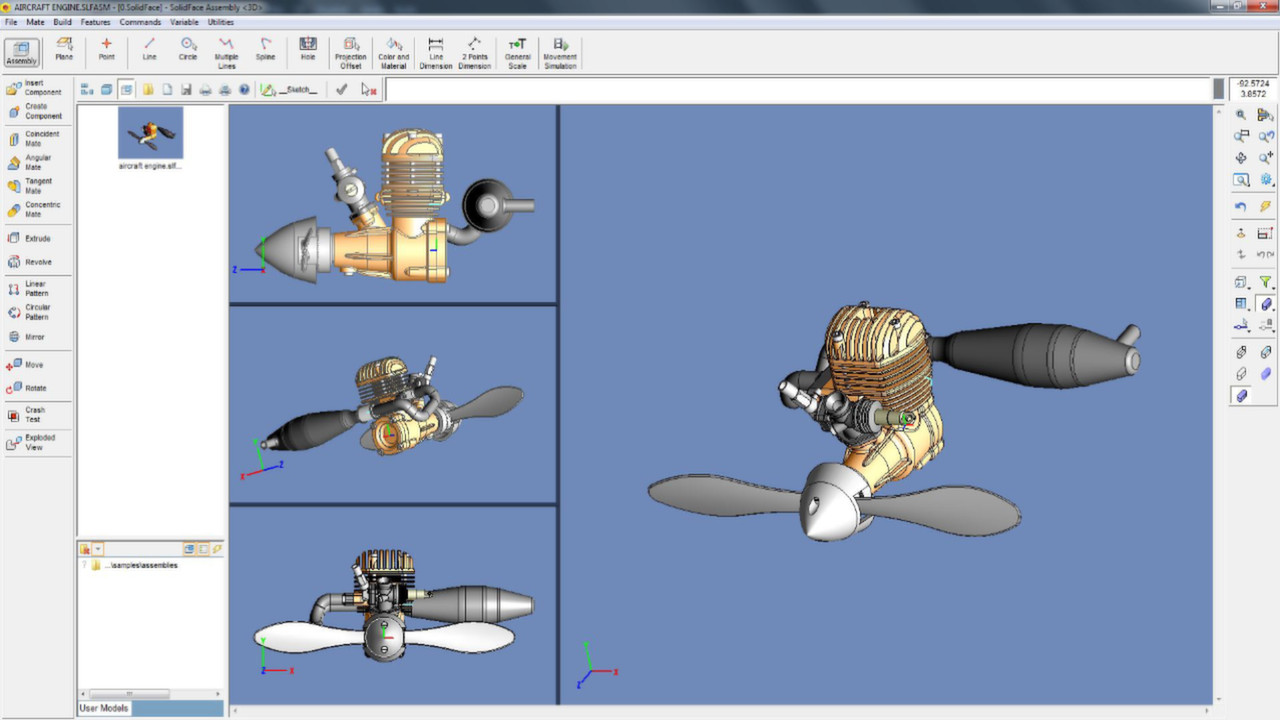Screen dimensions: 1280x720
Task: Open the Movement Simulation tool
Action: (560, 48)
